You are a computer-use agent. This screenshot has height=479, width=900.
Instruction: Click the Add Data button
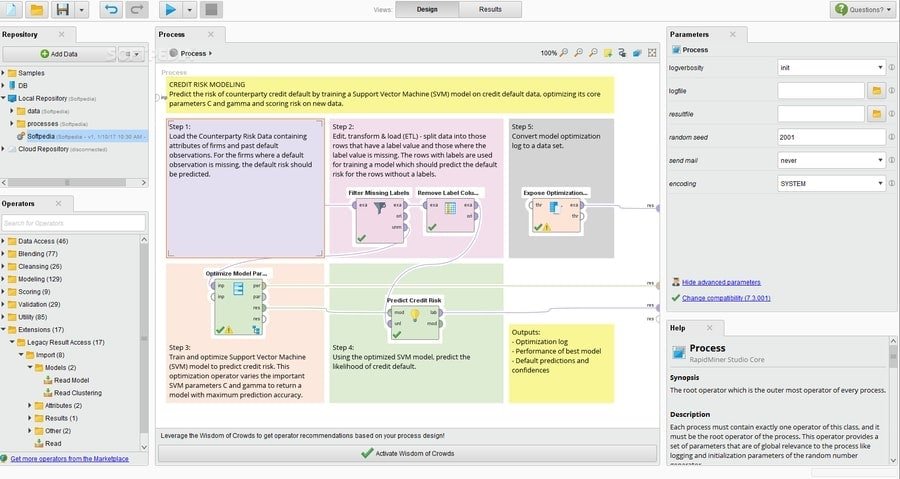pos(59,53)
